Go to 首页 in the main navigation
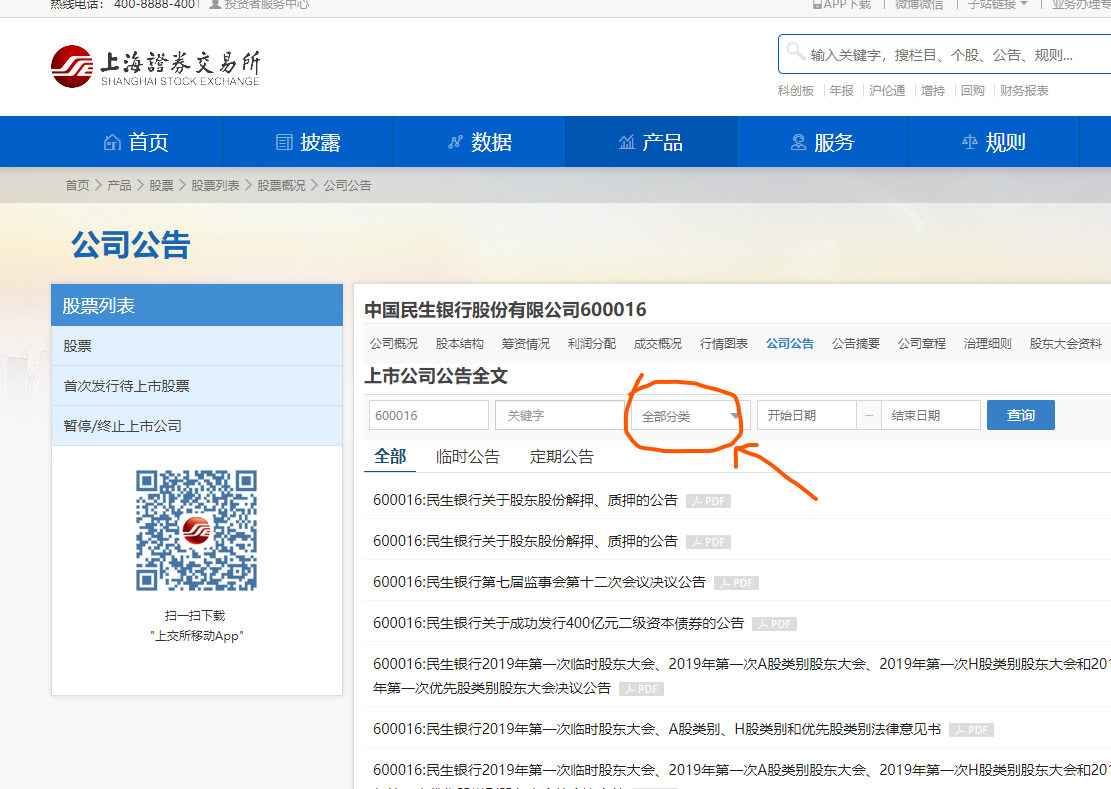The height and width of the screenshot is (789, 1111). (x=137, y=142)
